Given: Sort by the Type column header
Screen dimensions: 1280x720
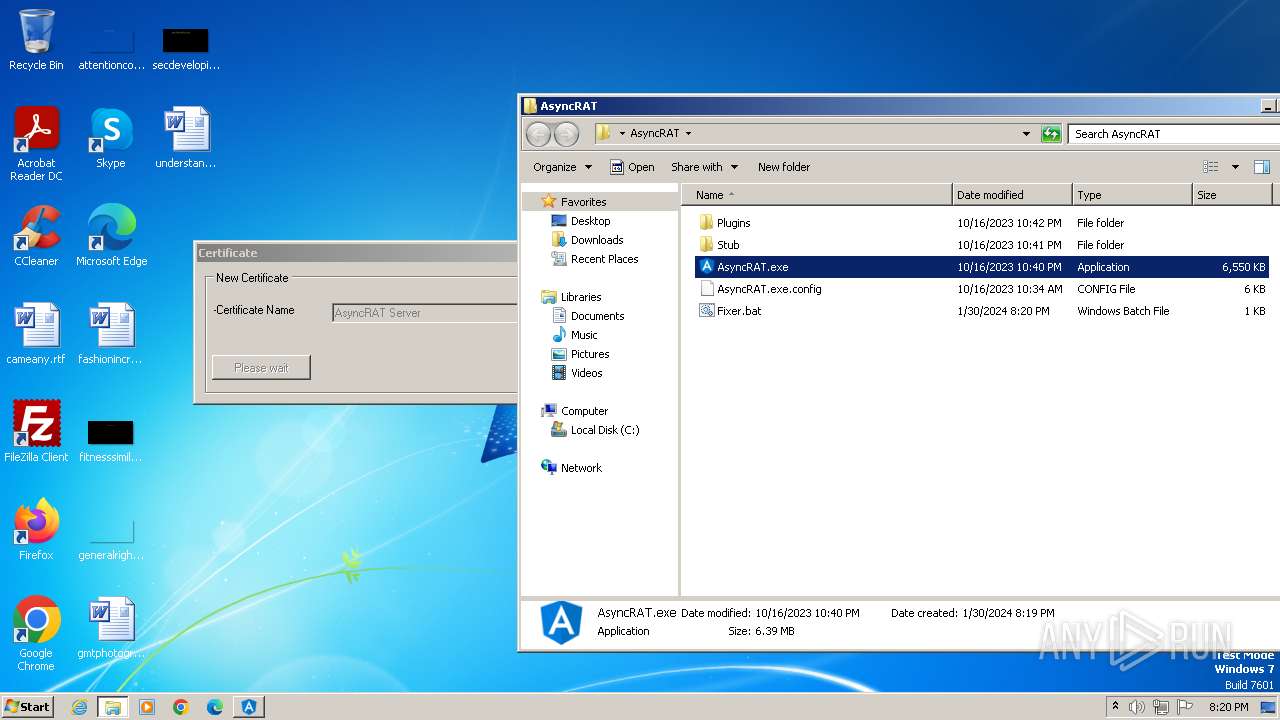Looking at the screenshot, I should 1132,195.
